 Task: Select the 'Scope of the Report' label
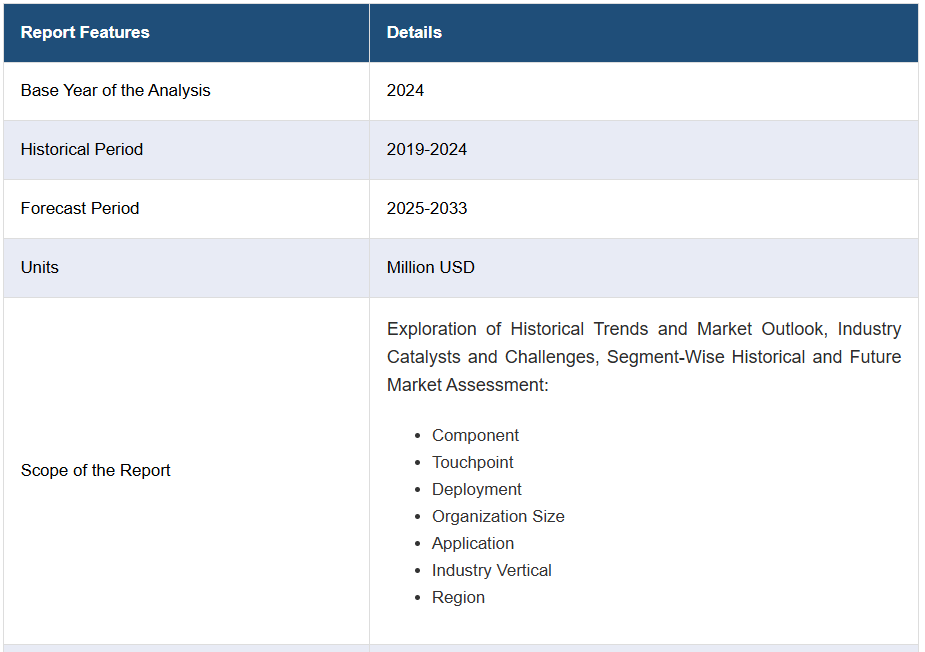click(x=96, y=470)
